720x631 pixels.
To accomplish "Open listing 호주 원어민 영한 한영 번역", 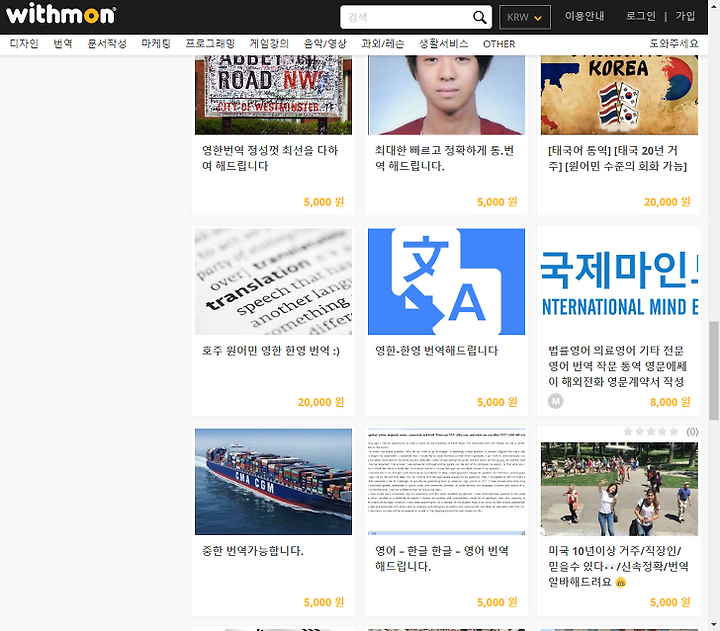I will (271, 351).
